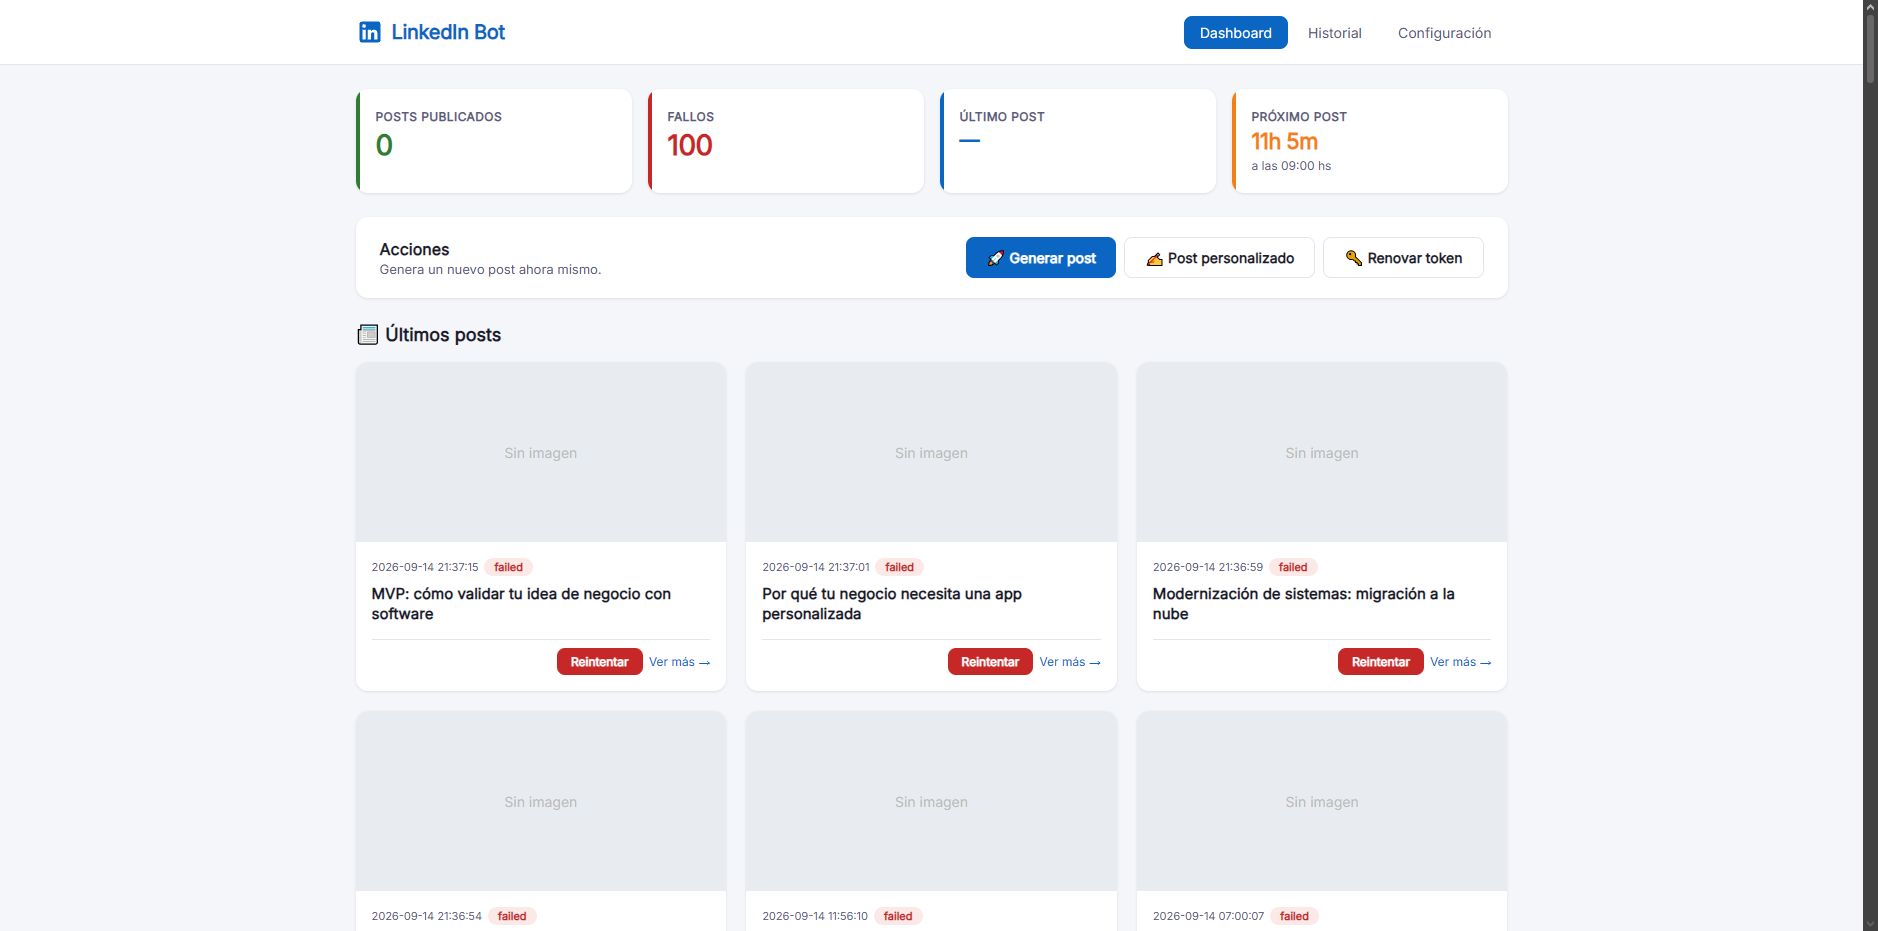Viewport: 1878px width, 931px height.
Task: Click the Fallos 100 stat card
Action: 786,141
